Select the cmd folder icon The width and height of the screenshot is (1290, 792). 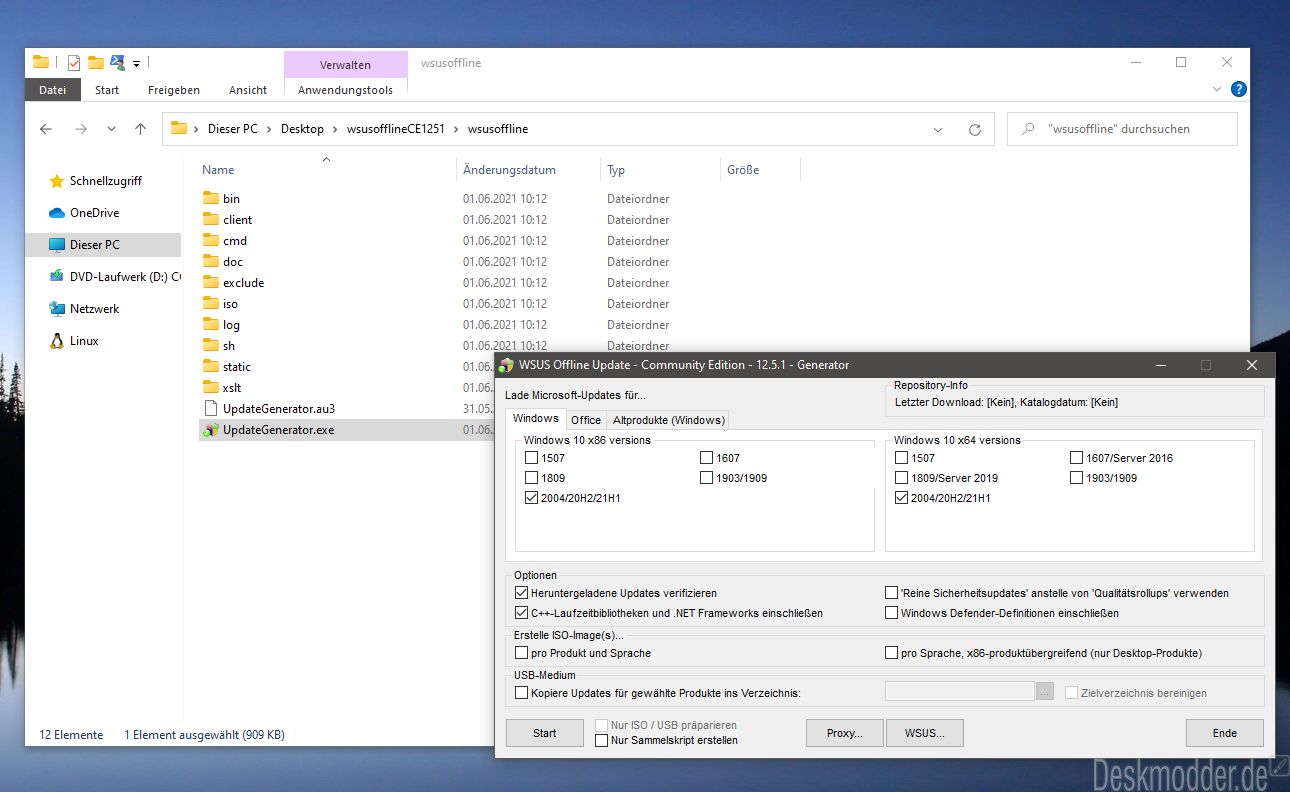[210, 240]
